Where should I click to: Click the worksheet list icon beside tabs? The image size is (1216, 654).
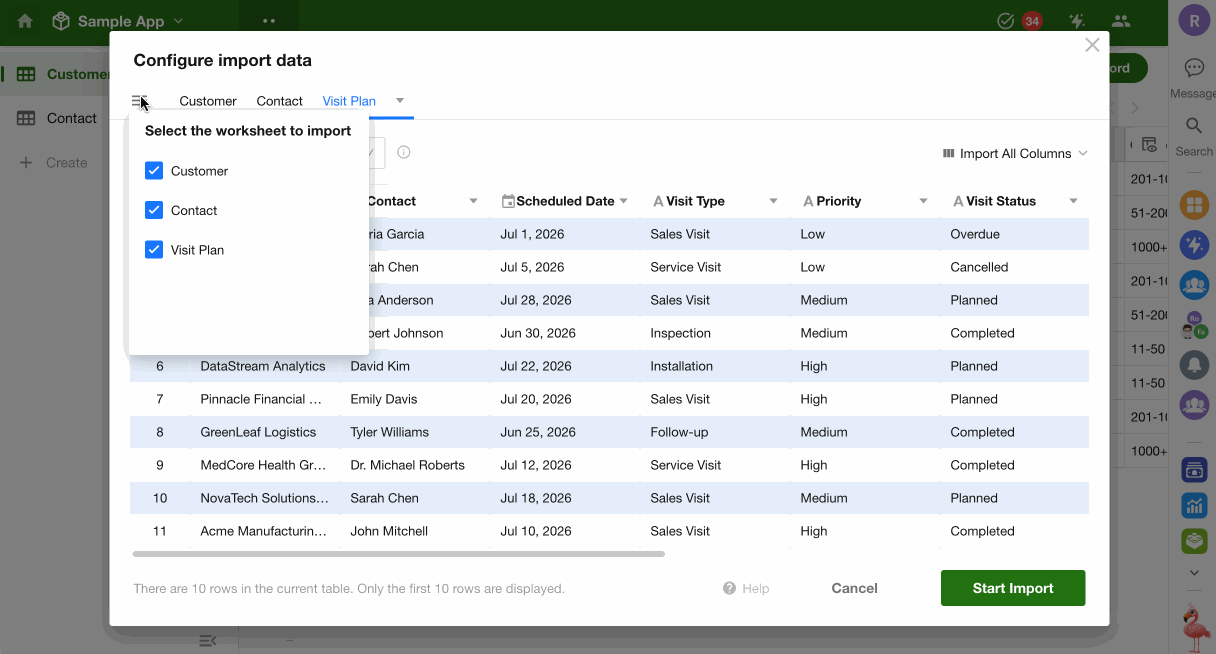(x=139, y=101)
